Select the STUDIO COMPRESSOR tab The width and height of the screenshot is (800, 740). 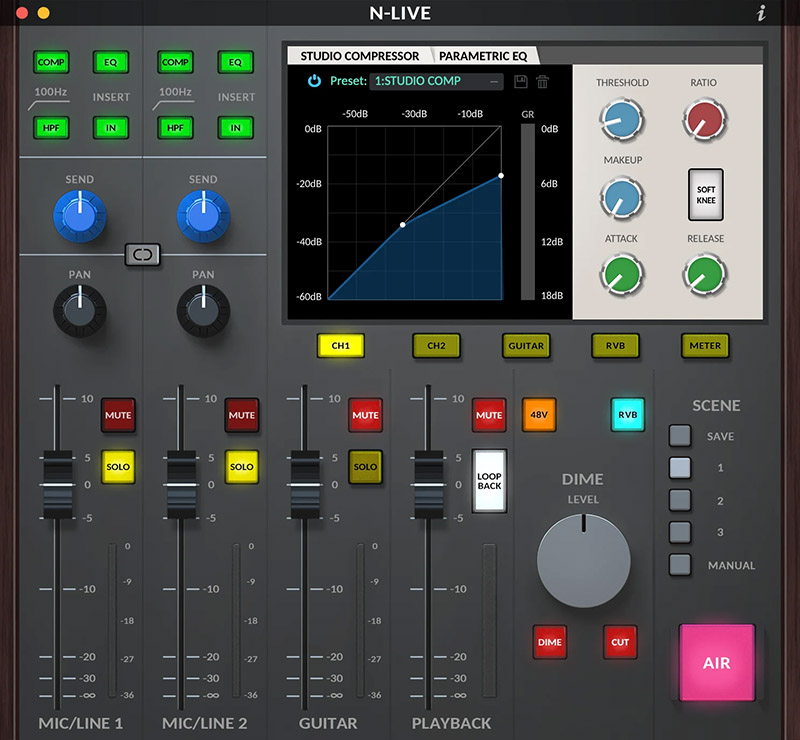click(360, 56)
